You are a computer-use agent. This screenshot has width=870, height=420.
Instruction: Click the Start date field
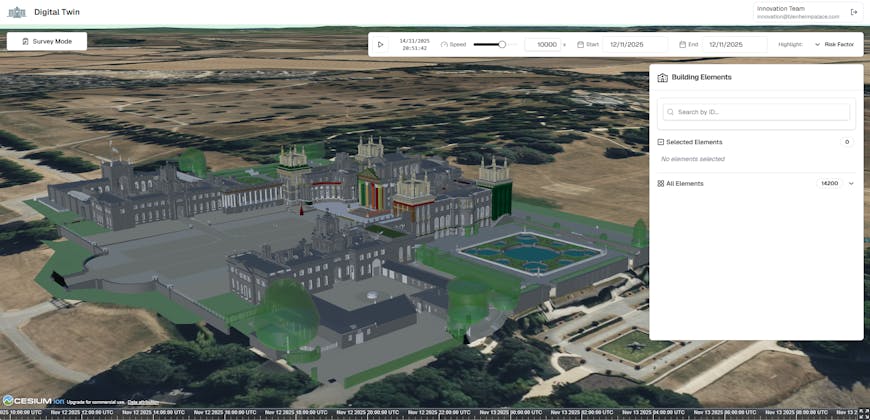[x=635, y=44]
